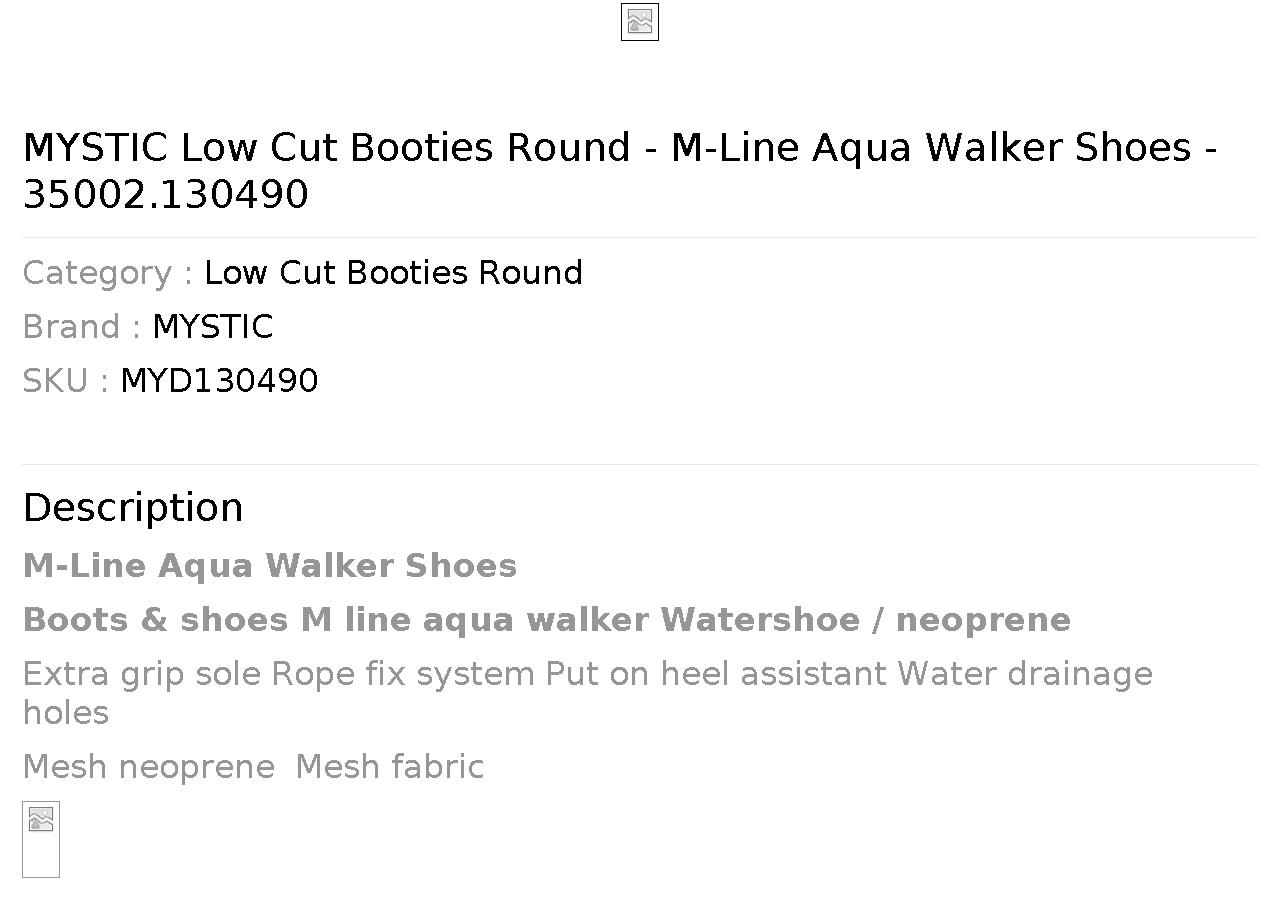Click the word holes in description
This screenshot has height=908, width=1280.
[65, 713]
